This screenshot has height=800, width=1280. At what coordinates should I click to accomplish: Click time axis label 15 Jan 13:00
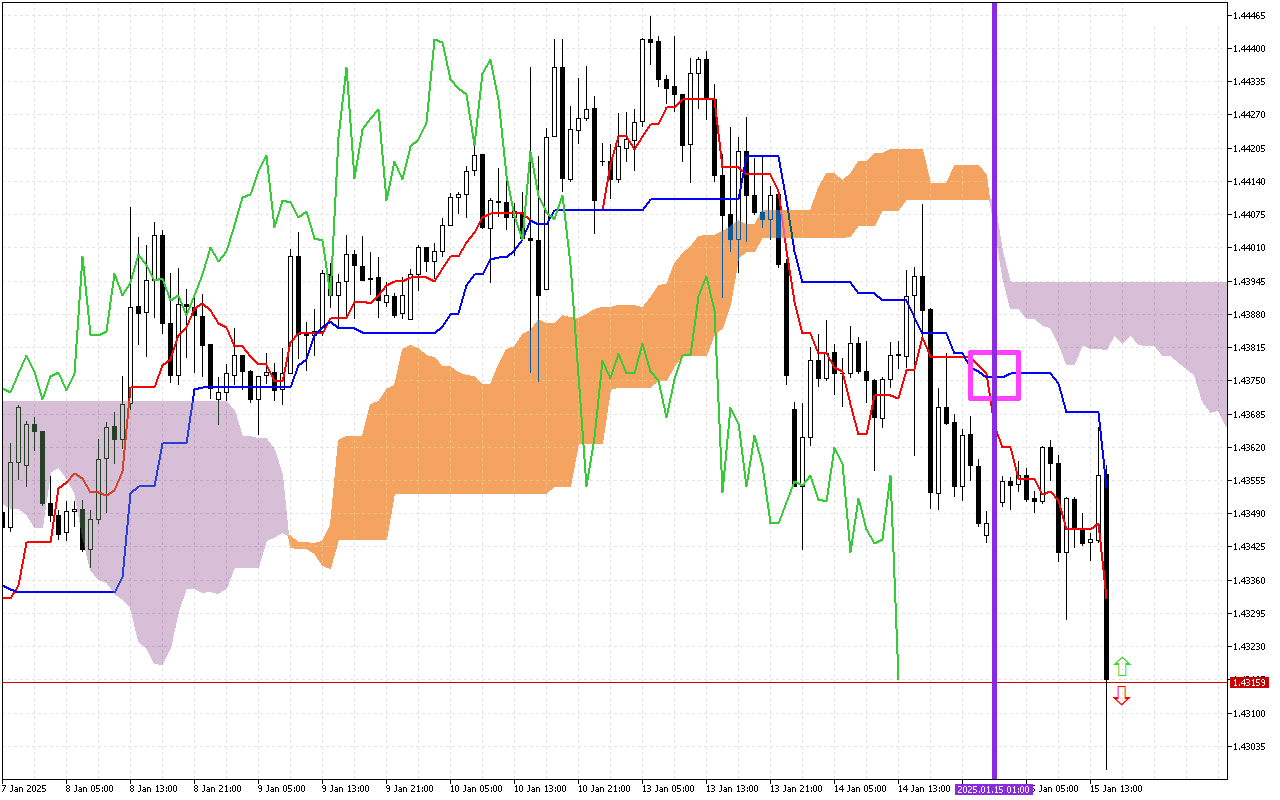pos(1116,789)
